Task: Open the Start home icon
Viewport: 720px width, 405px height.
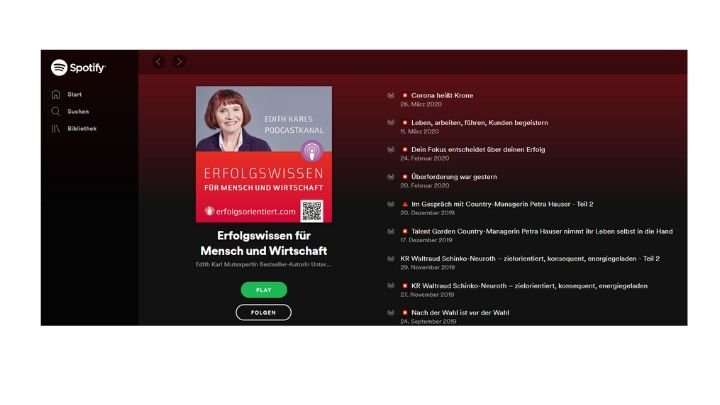Action: [x=56, y=95]
